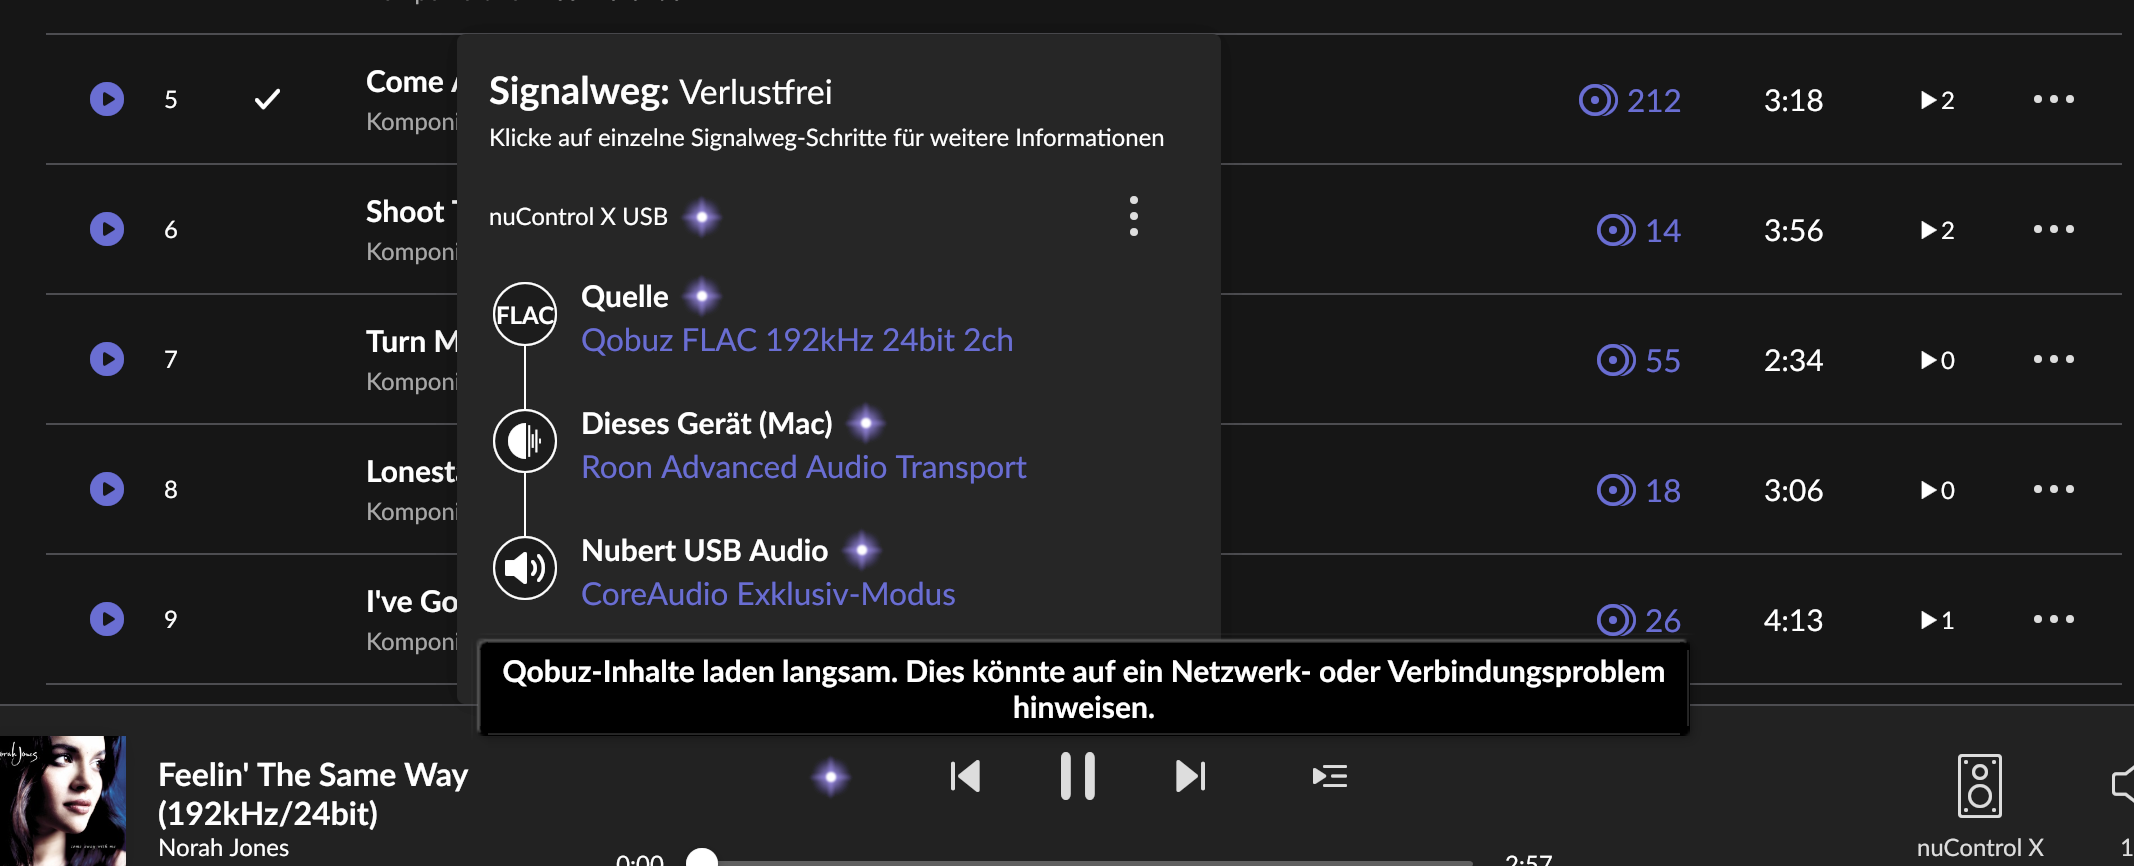This screenshot has width=2134, height=866.
Task: Play track 7 with the purple play icon
Action: pyautogui.click(x=107, y=359)
